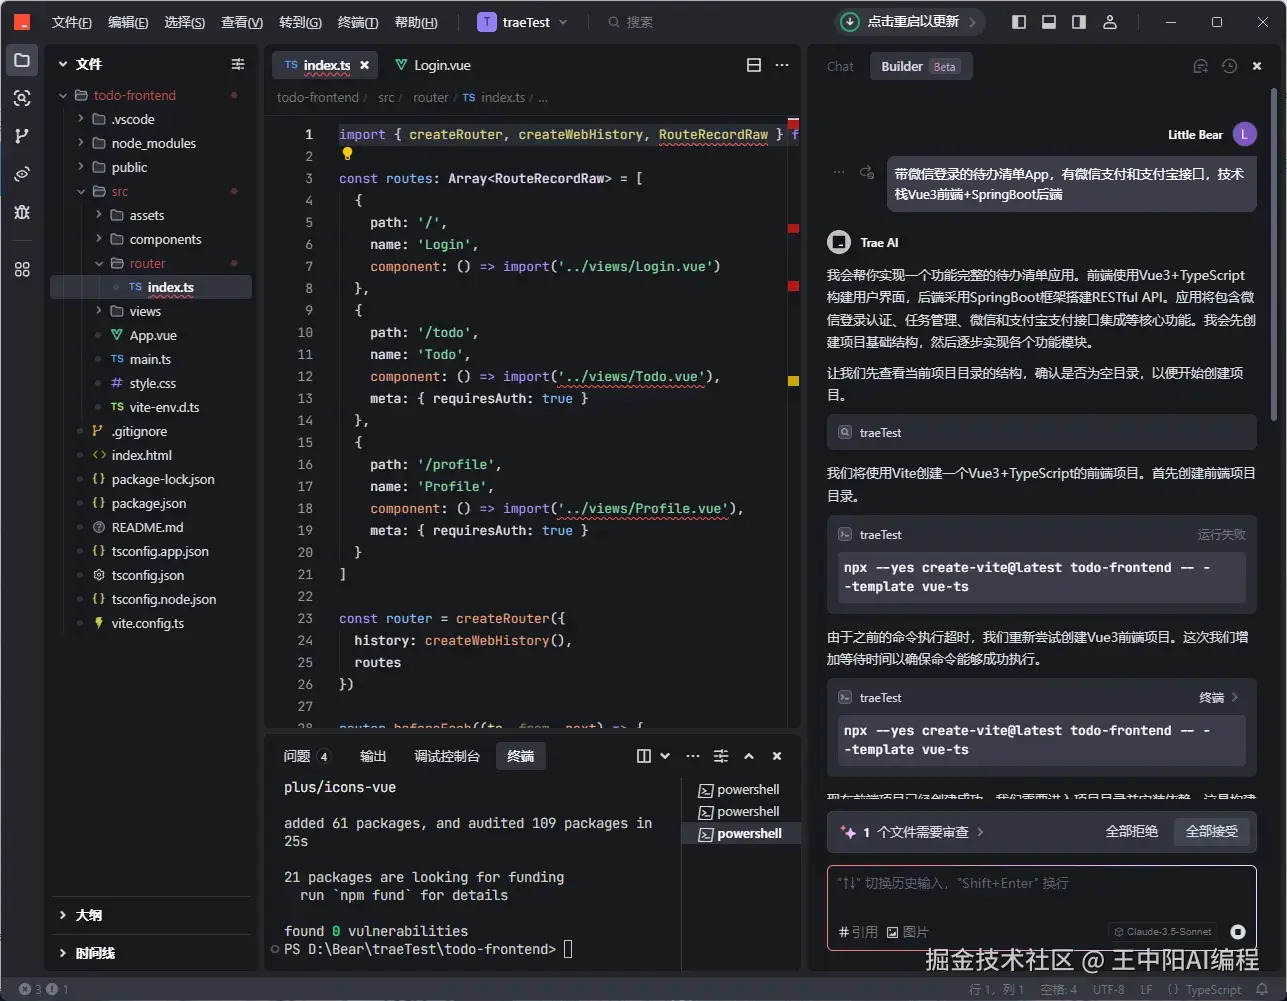Switch to the 问题 problems tab

(306, 756)
